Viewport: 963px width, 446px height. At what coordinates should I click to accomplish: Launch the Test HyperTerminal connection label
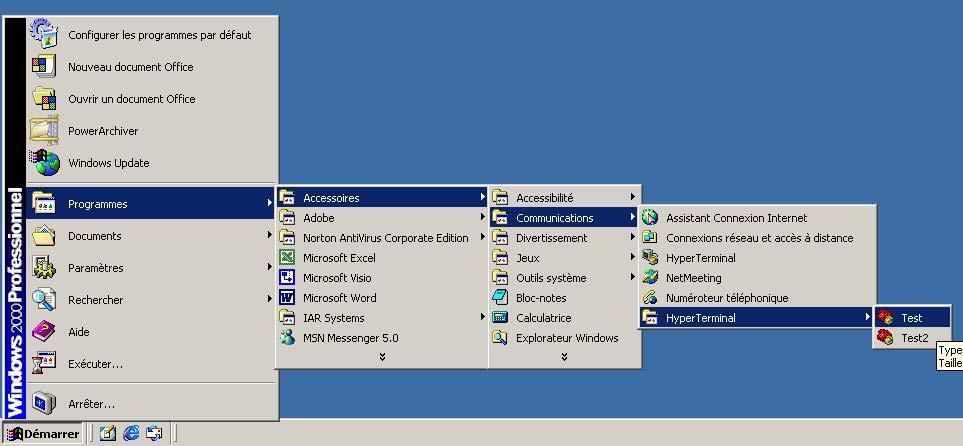912,318
